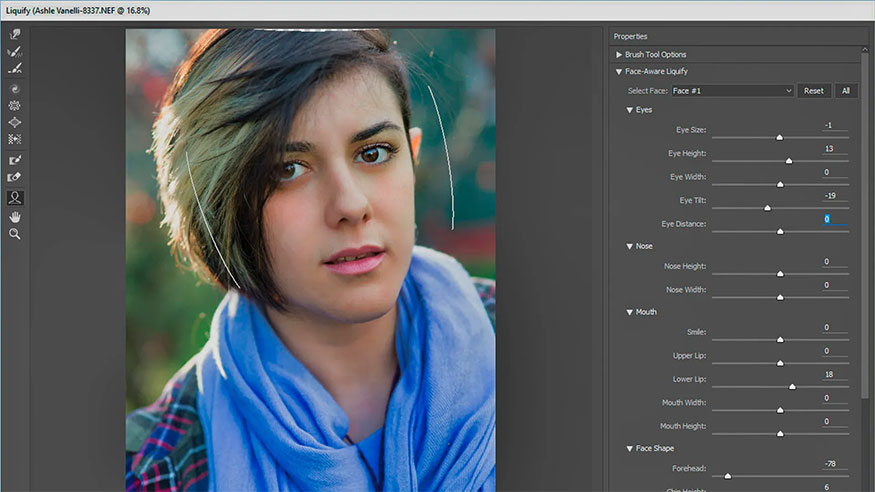Select the Hand tool
875x492 pixels.
pos(15,216)
